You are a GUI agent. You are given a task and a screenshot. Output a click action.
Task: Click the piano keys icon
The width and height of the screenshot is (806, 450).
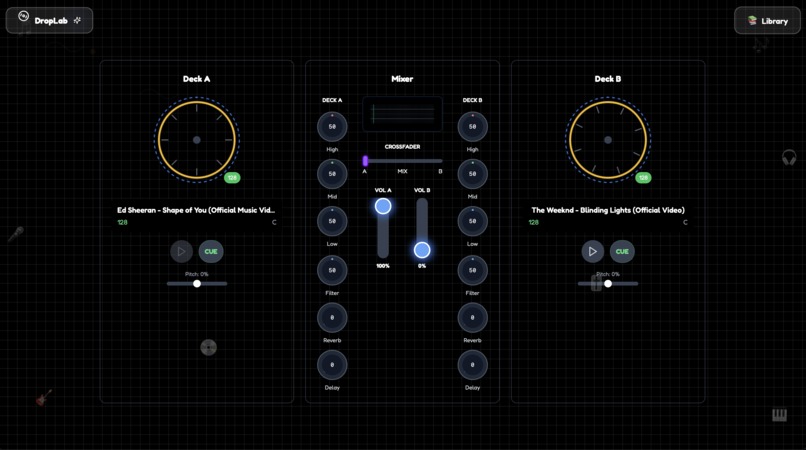tap(779, 415)
